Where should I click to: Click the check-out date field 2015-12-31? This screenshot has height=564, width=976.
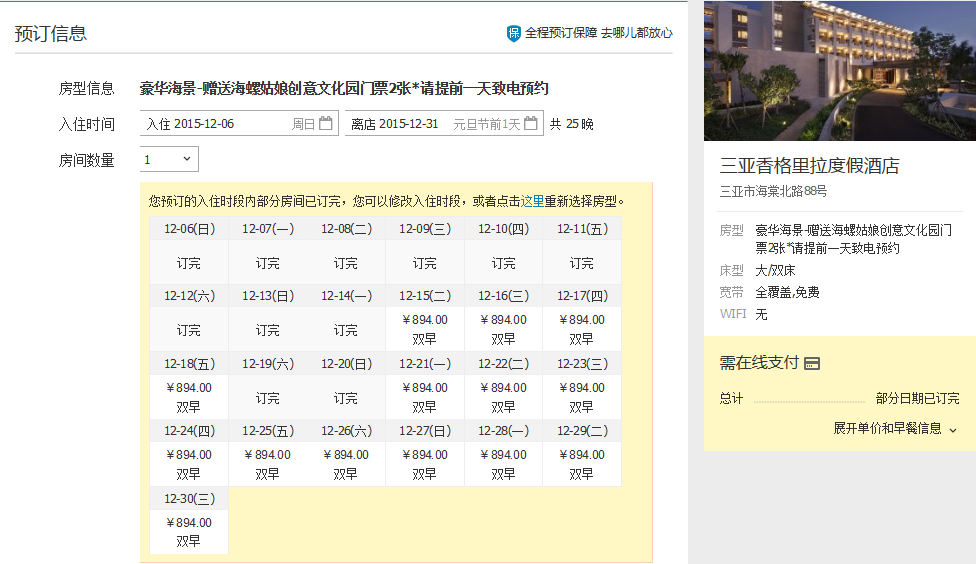pyautogui.click(x=410, y=124)
